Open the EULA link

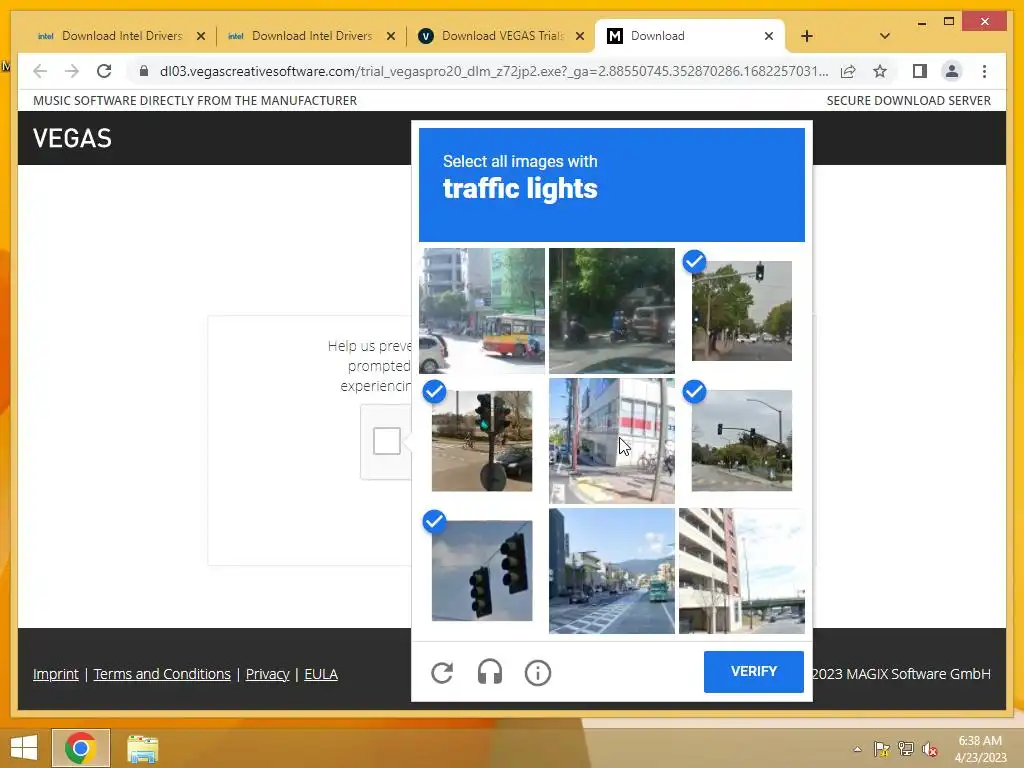point(321,674)
